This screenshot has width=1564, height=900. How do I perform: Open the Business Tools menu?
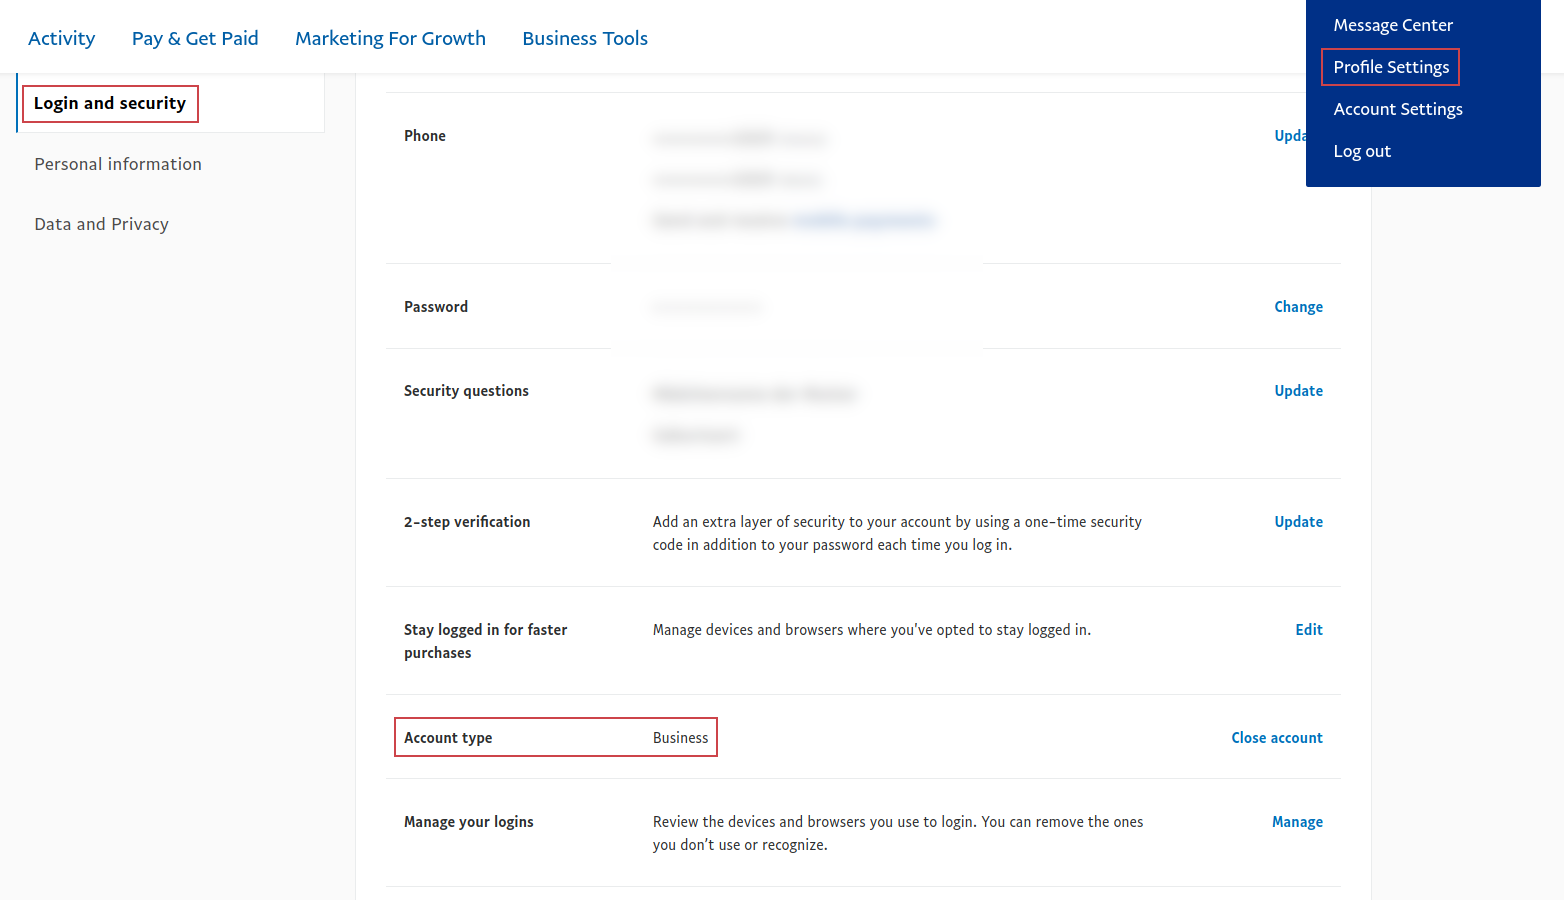point(585,38)
